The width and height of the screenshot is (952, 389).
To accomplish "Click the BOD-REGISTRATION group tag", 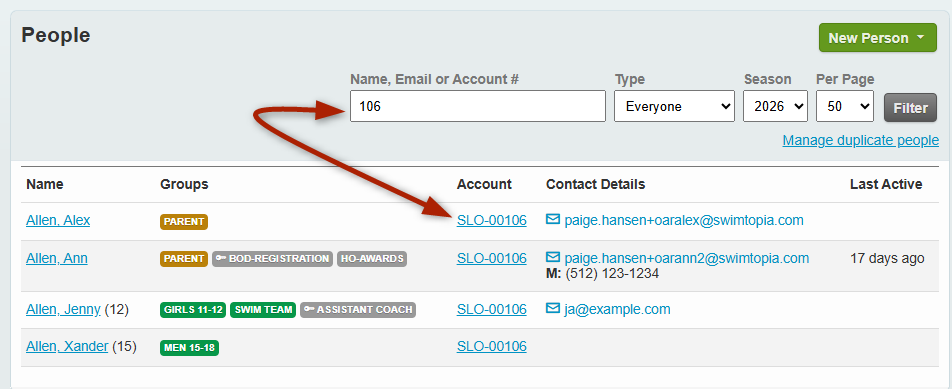I will click(273, 259).
